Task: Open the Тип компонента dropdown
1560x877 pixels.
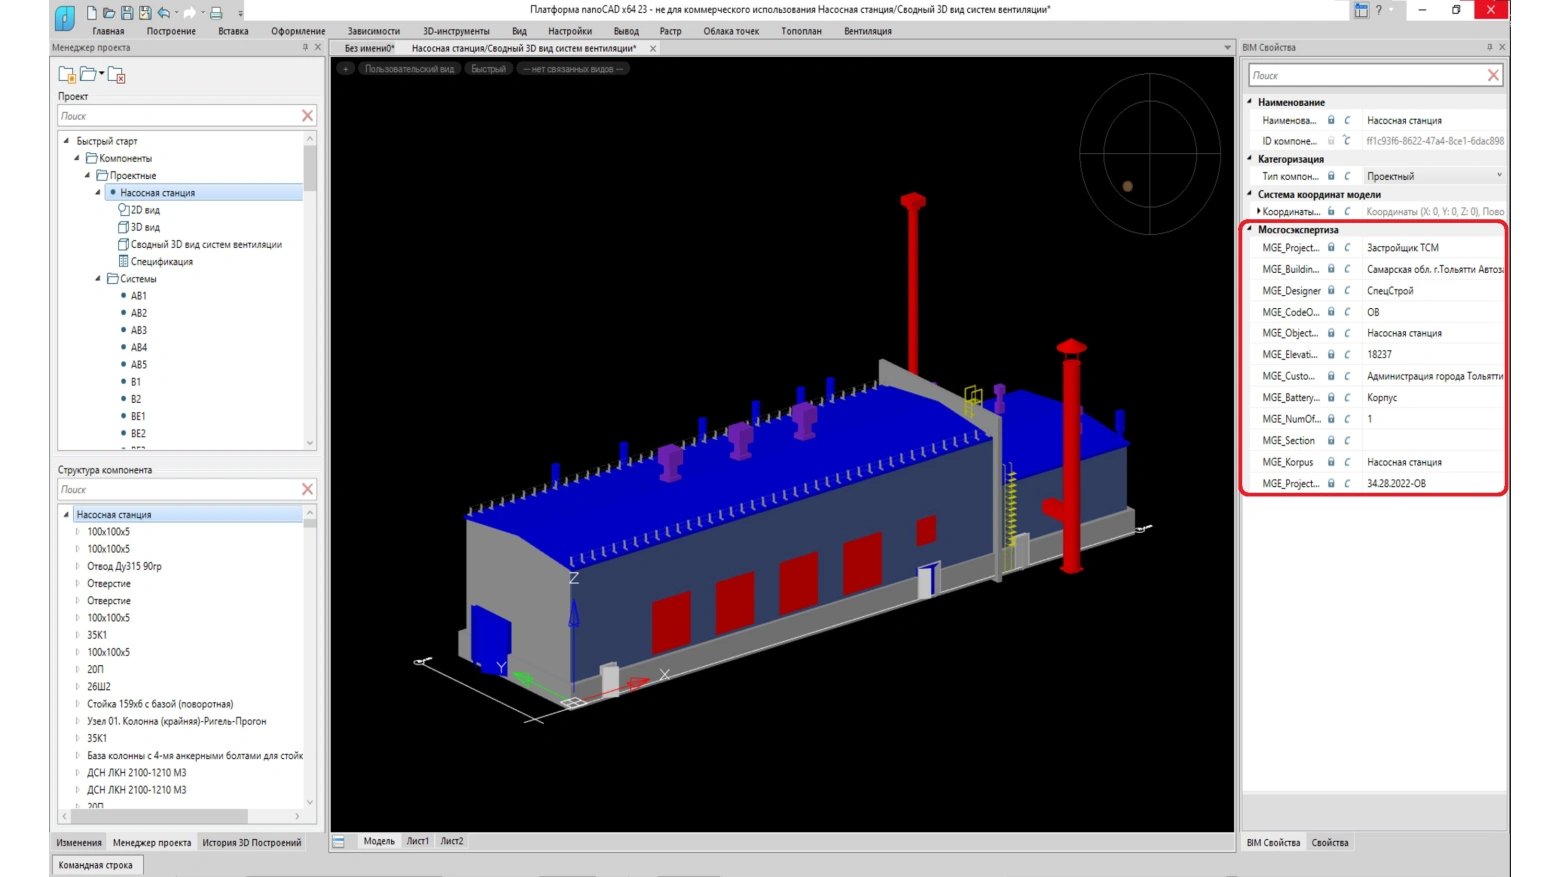Action: point(1498,176)
